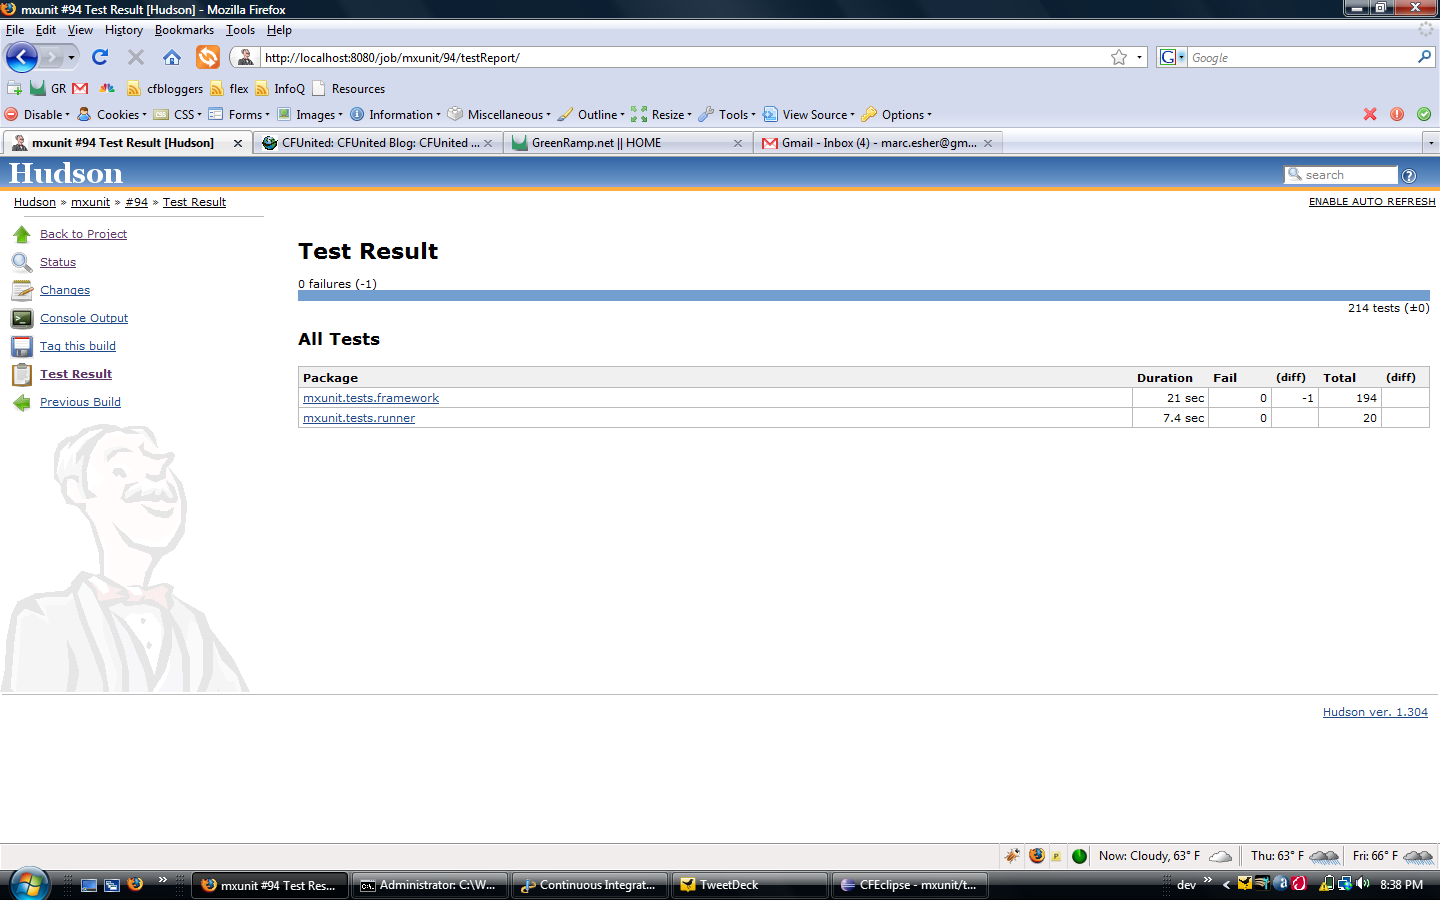
Task: Open the Disable dropdown in developer toolbar
Action: pos(38,114)
